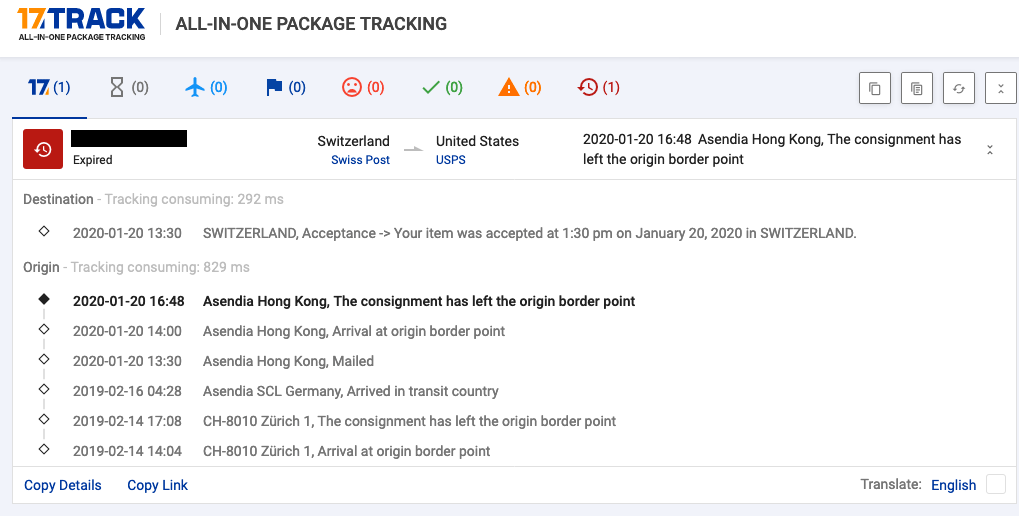This screenshot has width=1019, height=516.
Task: Select the airplane In Transit filter
Action: click(206, 88)
